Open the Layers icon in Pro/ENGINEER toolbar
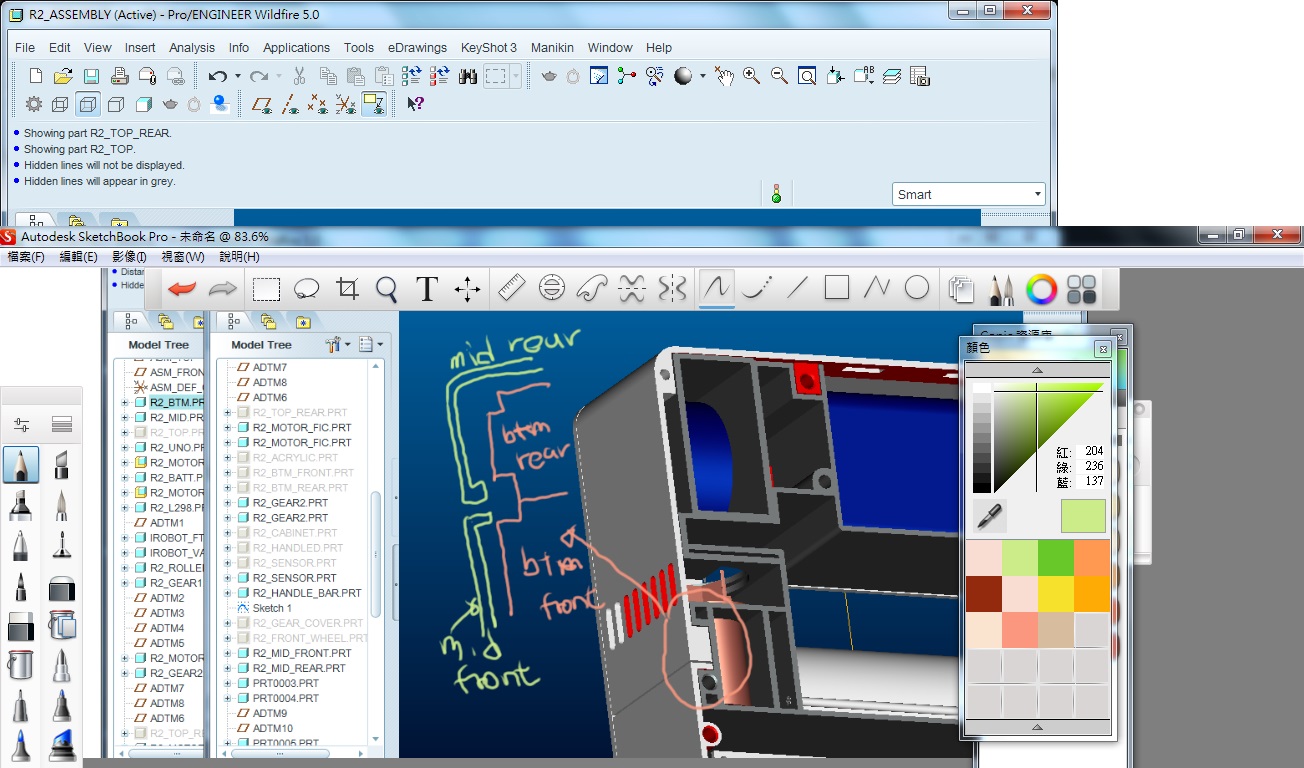 [x=892, y=76]
